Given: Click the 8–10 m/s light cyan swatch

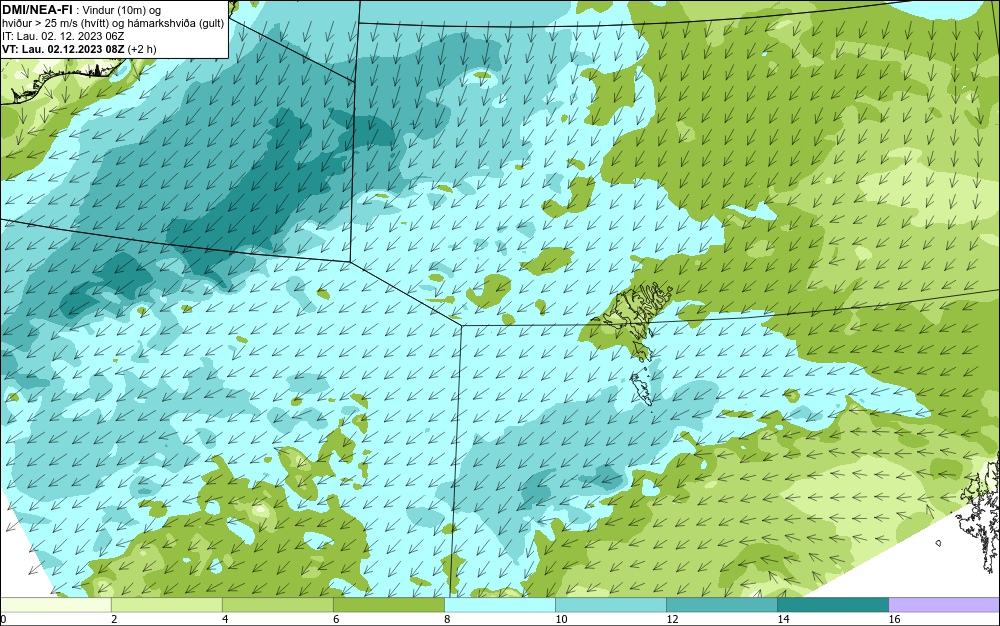Looking at the screenshot, I should click(499, 604).
